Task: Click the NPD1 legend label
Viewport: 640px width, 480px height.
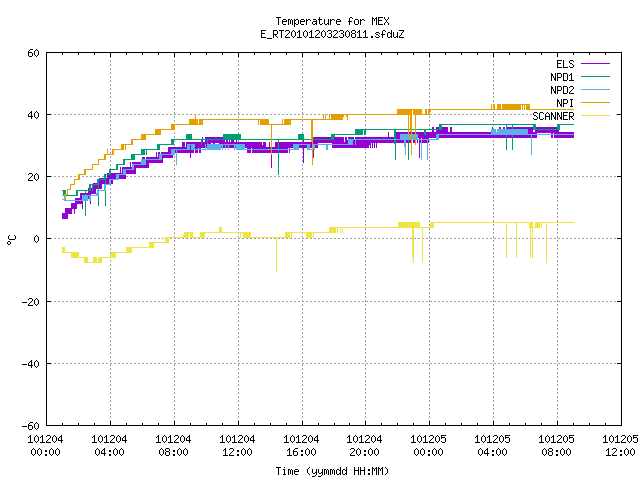Action: [562, 77]
